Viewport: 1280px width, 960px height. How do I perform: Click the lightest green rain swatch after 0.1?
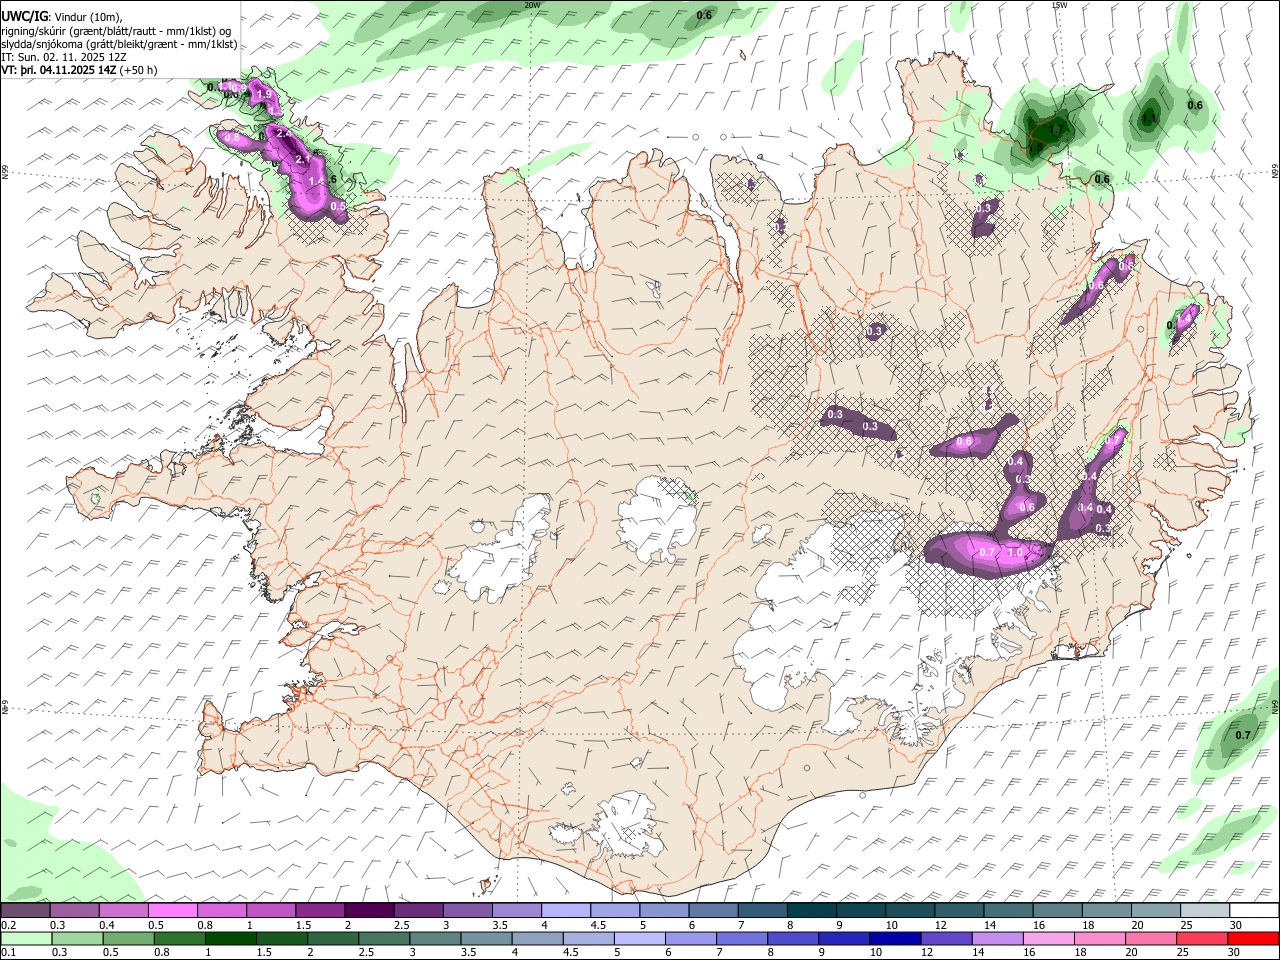[x=25, y=939]
